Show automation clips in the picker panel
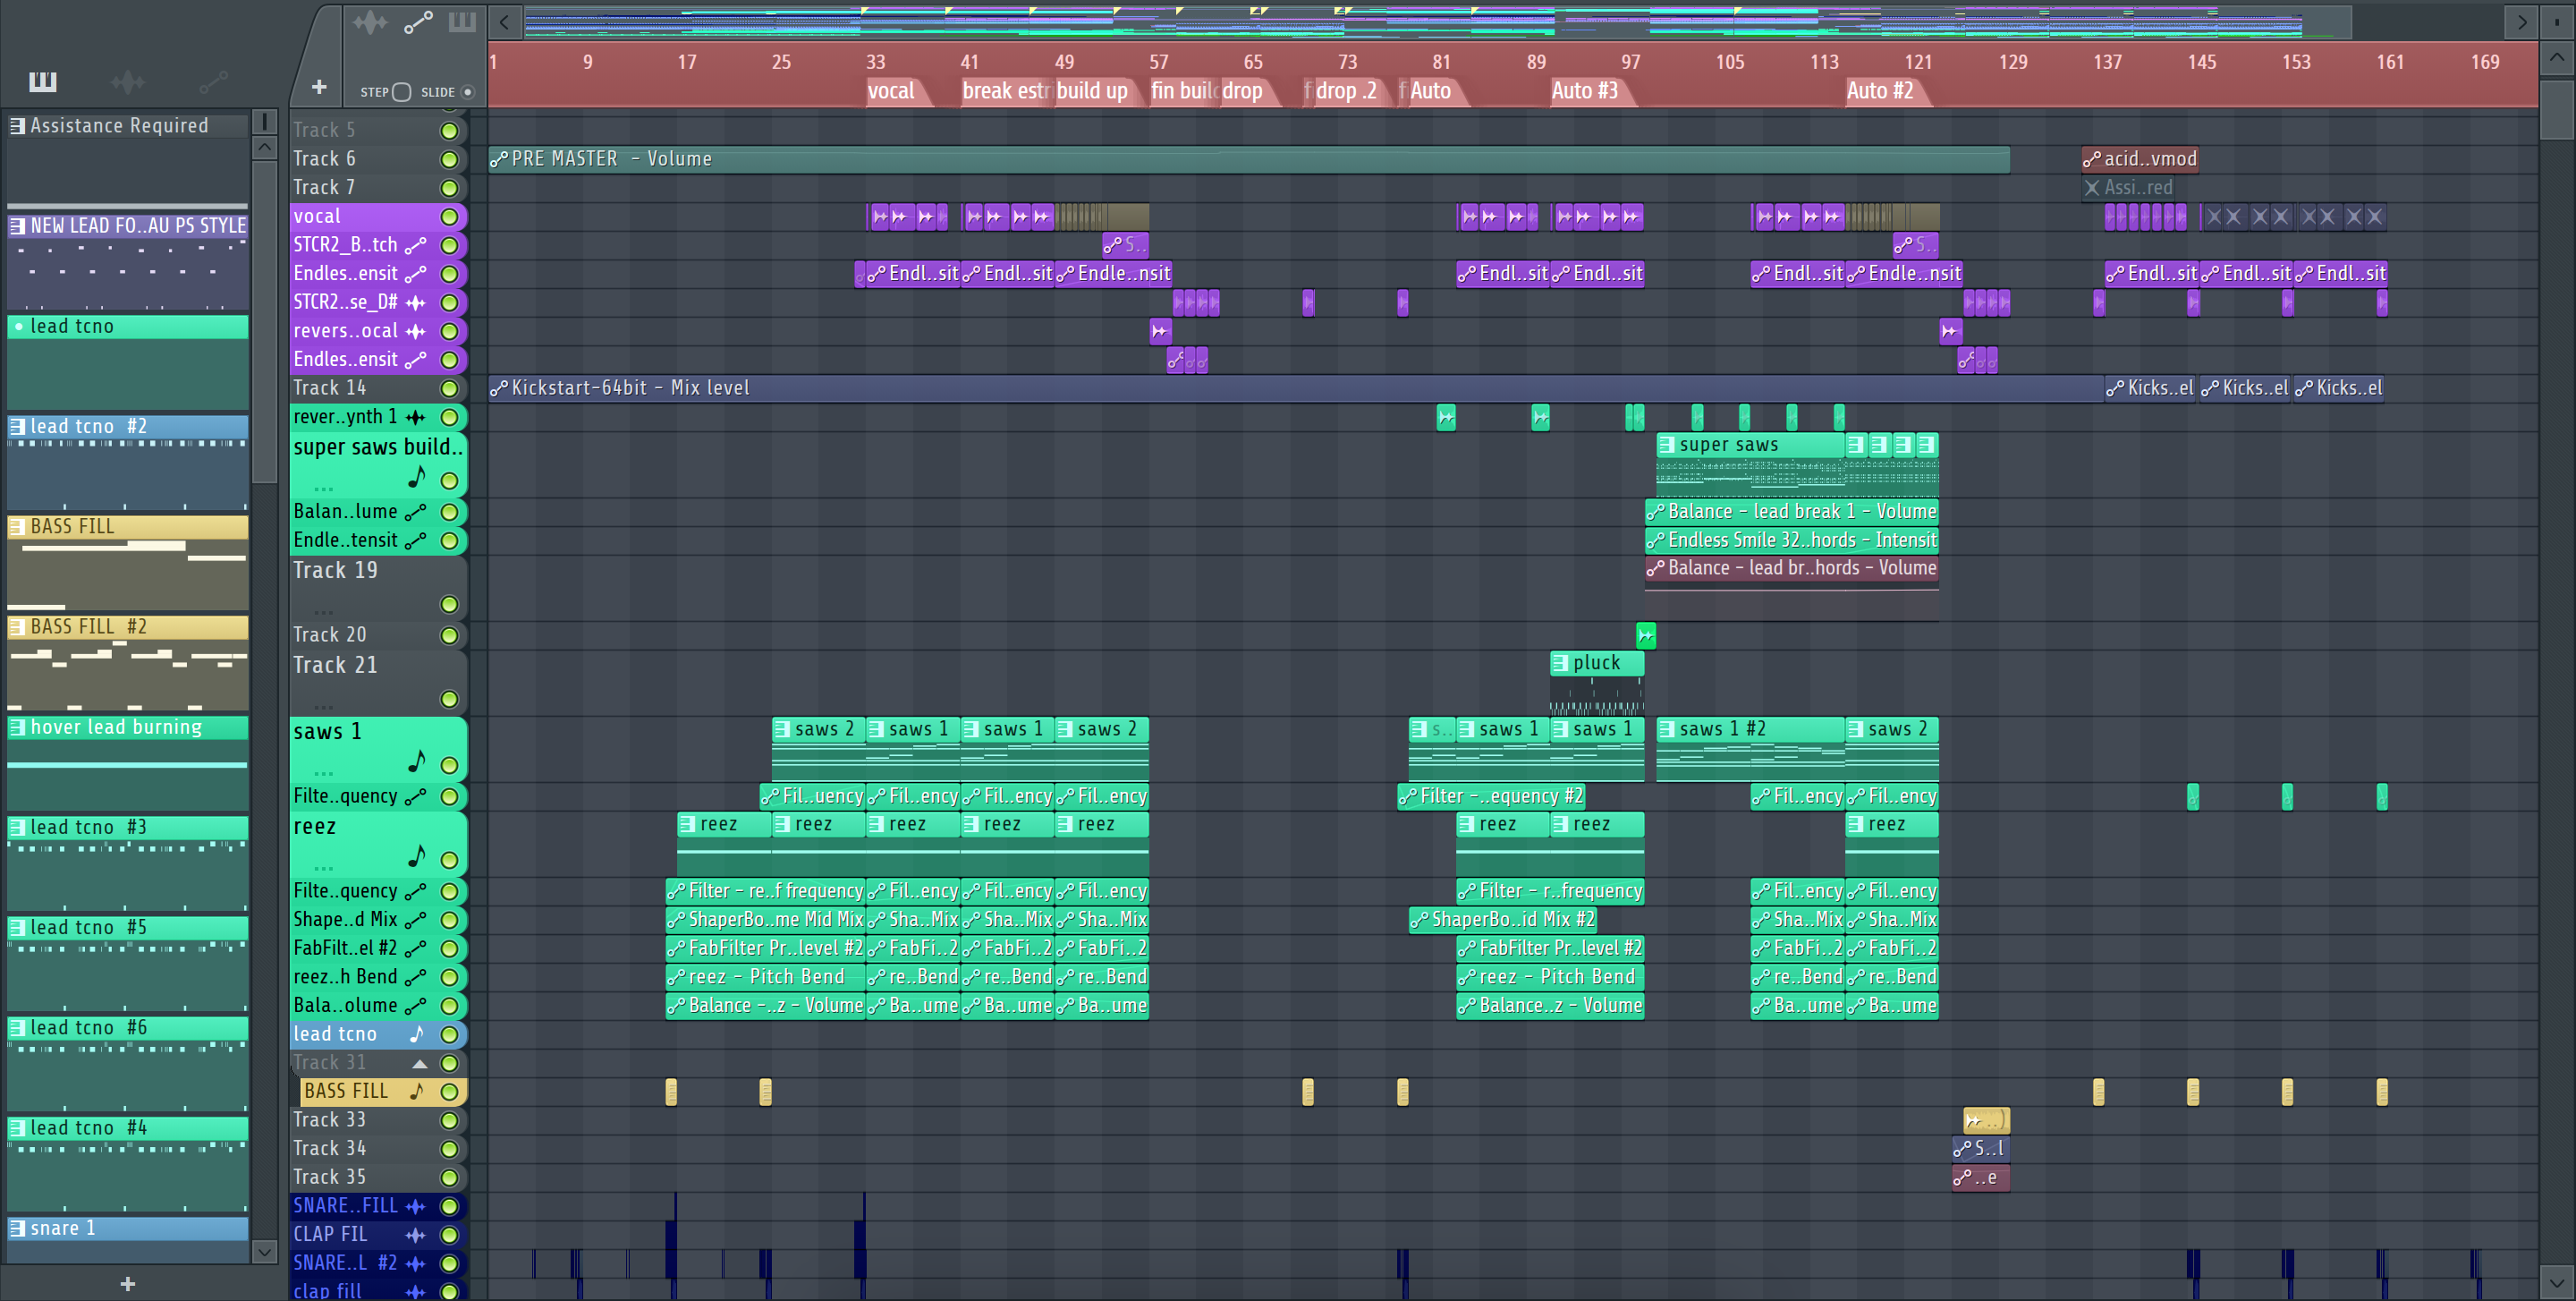The image size is (2576, 1301). pos(213,82)
